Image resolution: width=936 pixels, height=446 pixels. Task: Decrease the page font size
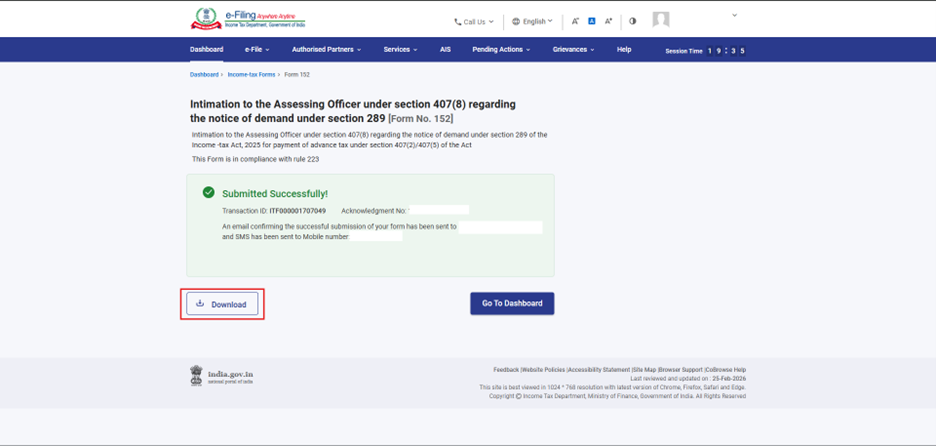click(575, 21)
